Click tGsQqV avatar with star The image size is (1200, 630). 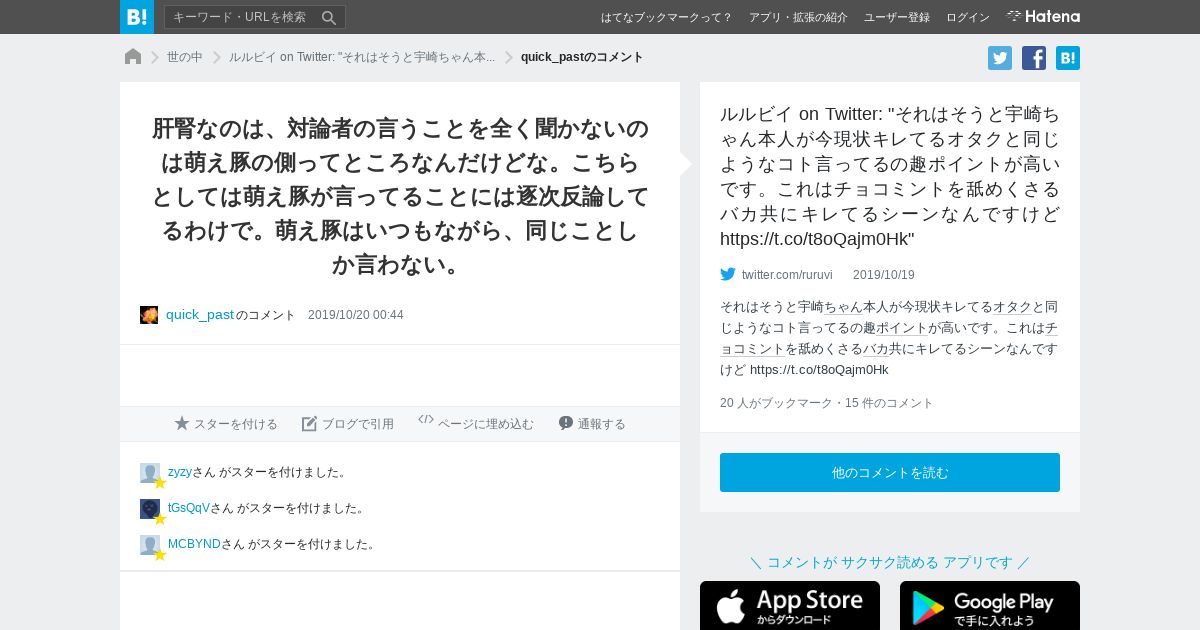151,510
